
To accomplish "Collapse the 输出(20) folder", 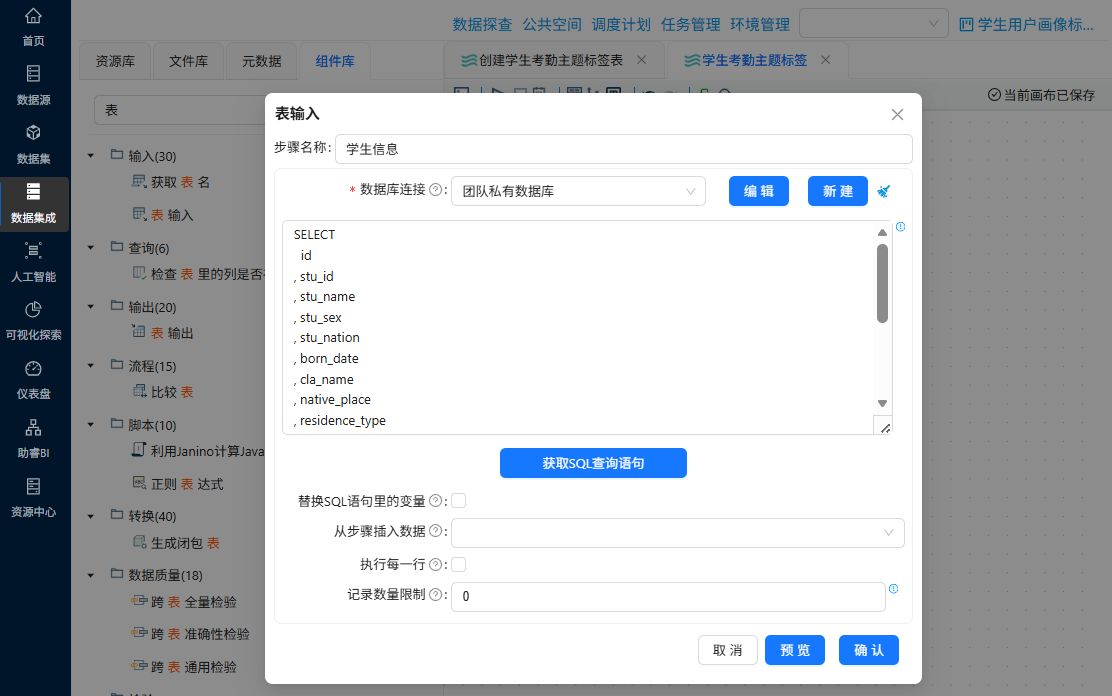I will [91, 306].
